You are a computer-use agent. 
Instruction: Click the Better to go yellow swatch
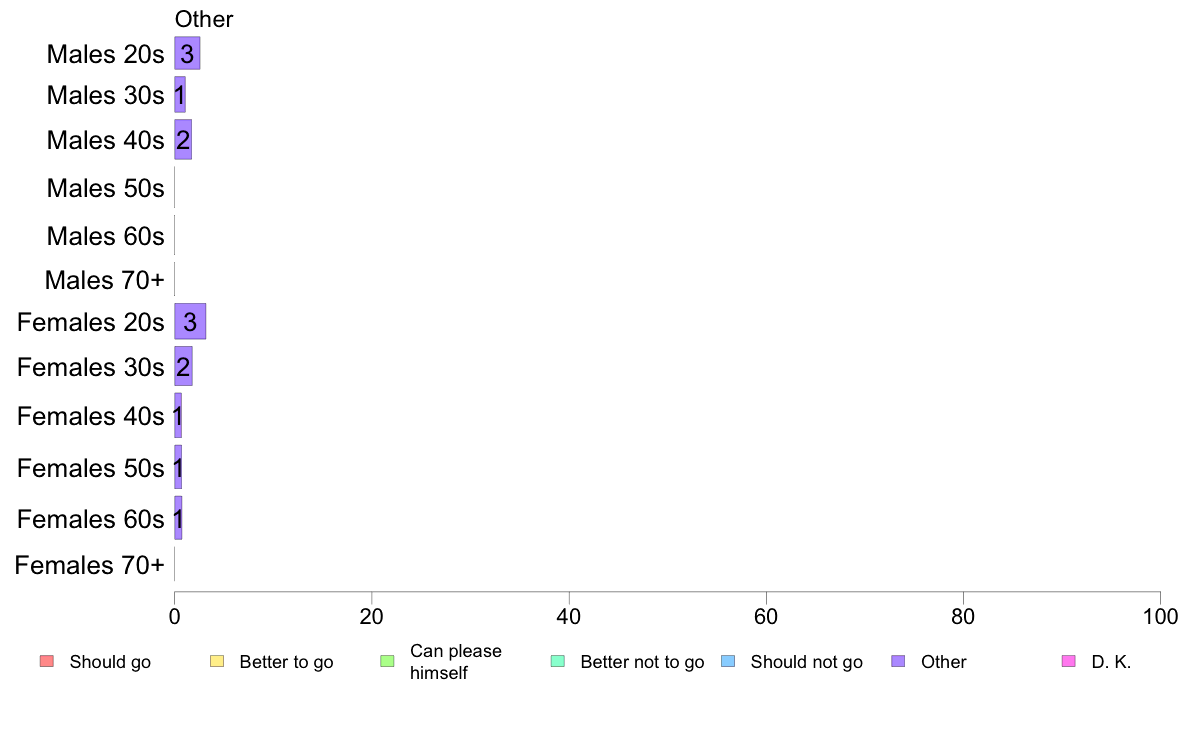point(217,661)
